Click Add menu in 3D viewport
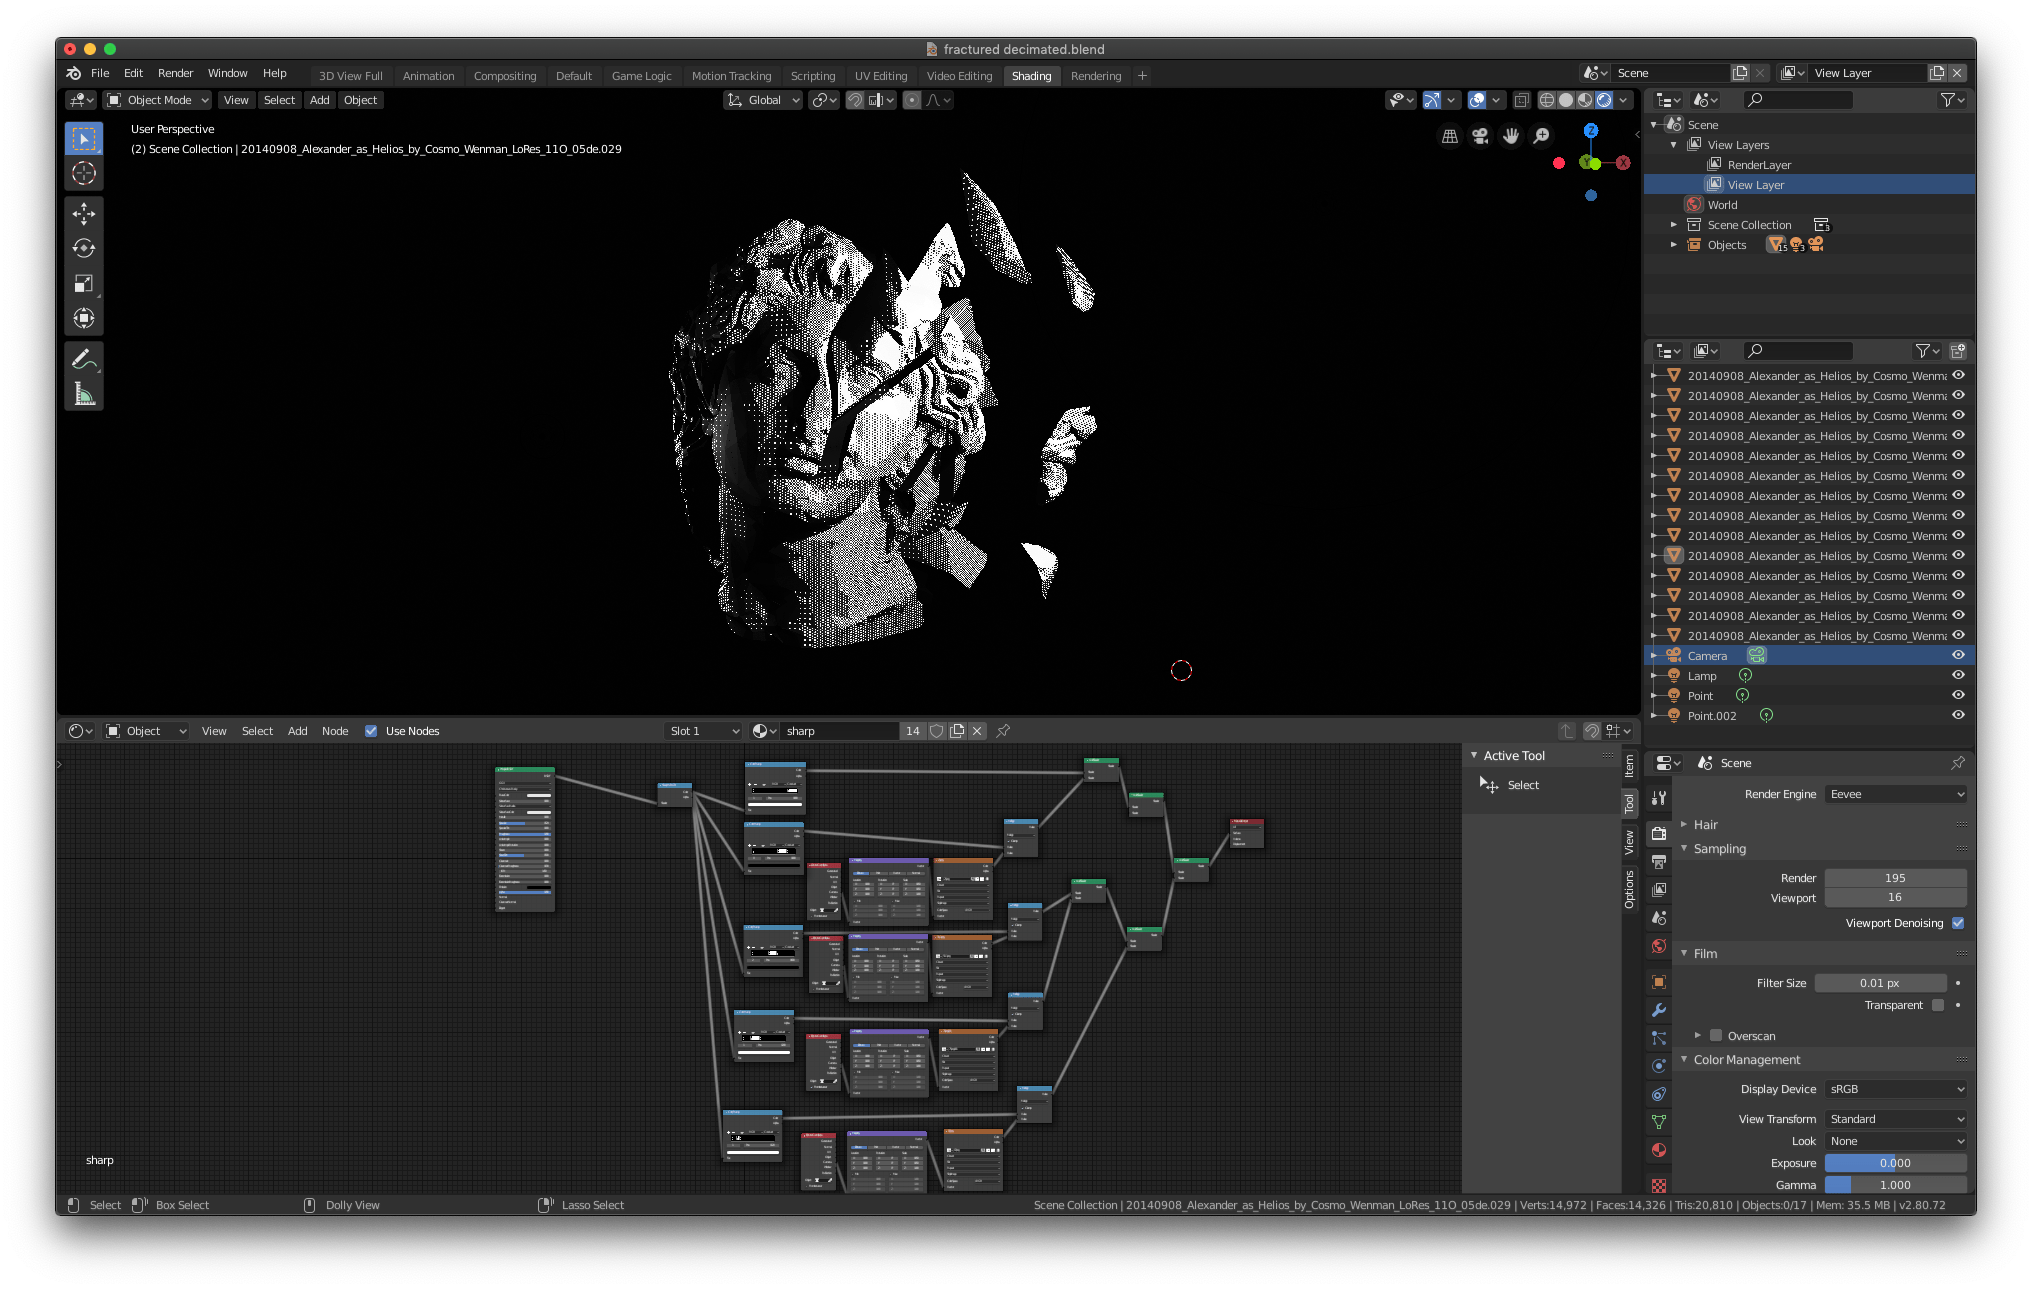Viewport: 2032px width, 1289px height. [318, 99]
